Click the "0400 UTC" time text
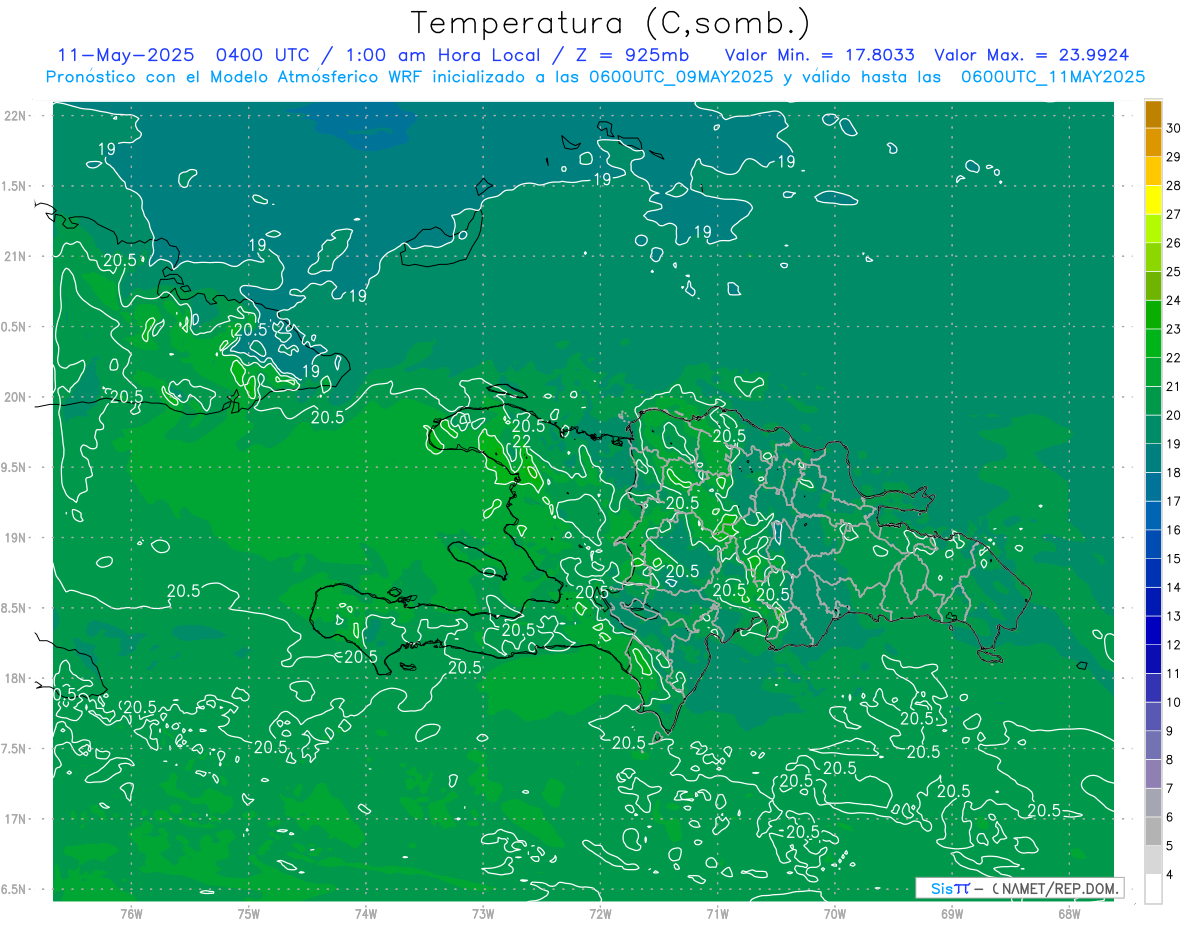1200x927 pixels. point(263,55)
